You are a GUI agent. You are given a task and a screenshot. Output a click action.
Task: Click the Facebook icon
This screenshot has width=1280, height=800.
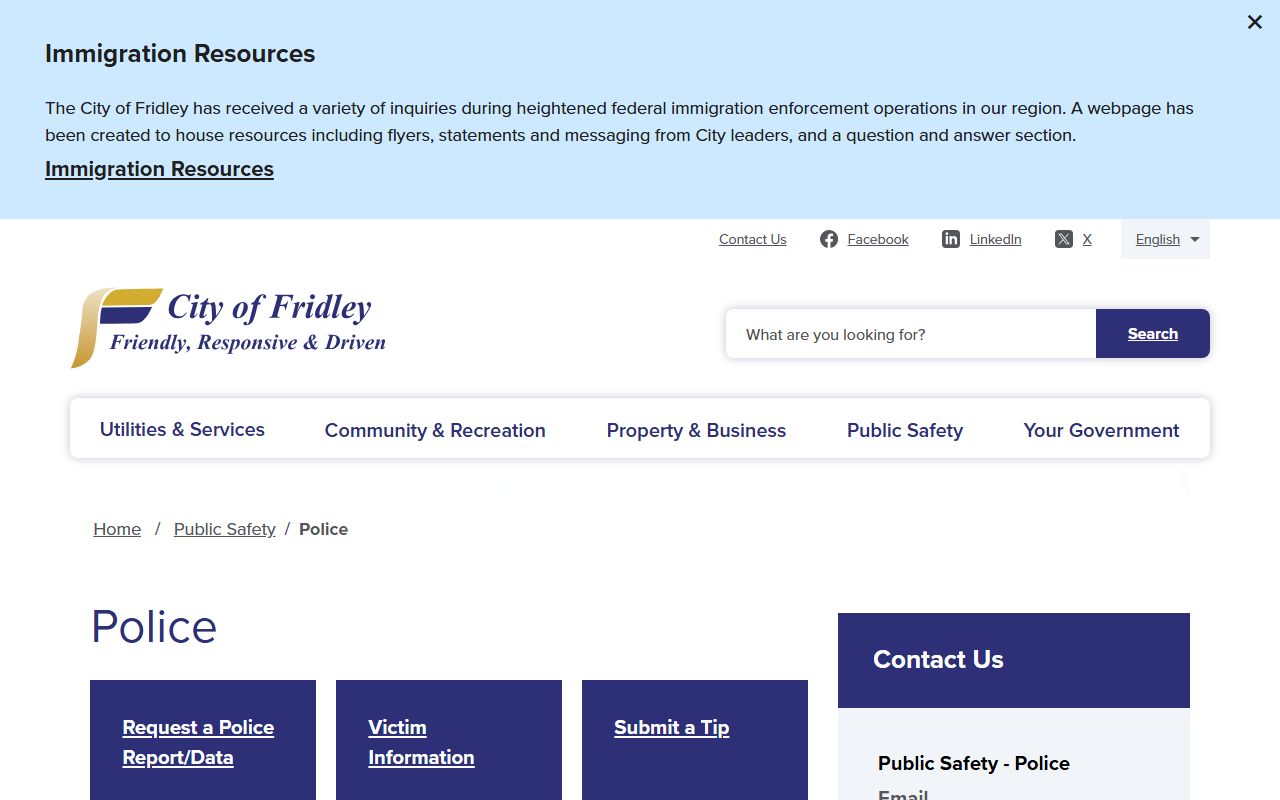[x=829, y=239]
